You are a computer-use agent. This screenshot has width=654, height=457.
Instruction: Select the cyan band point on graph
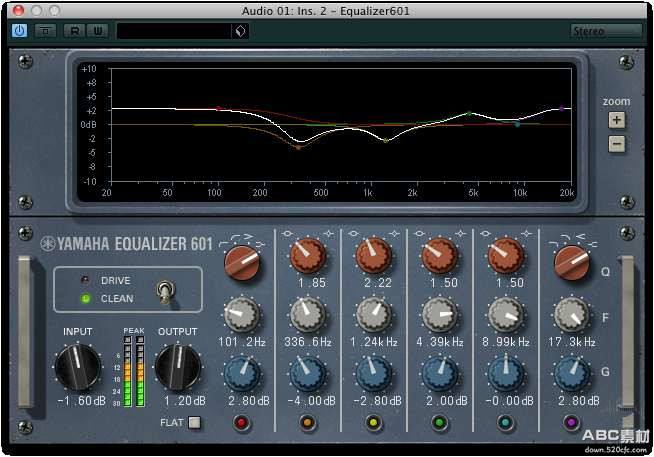(518, 124)
